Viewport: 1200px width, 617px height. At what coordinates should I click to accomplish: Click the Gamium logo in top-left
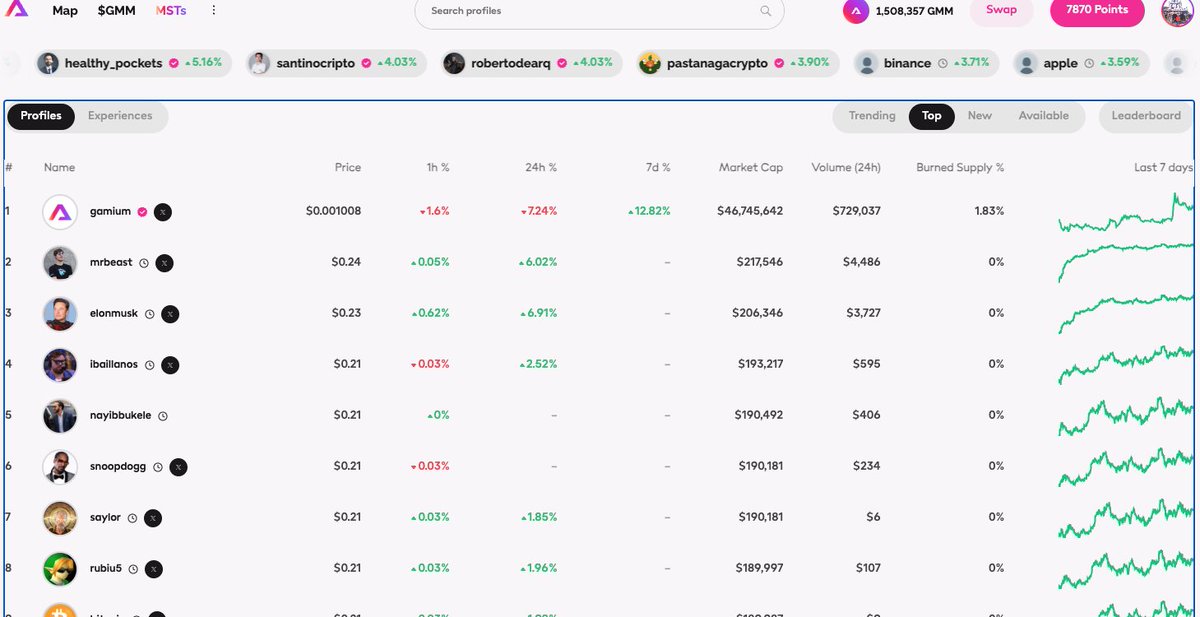coord(17,8)
